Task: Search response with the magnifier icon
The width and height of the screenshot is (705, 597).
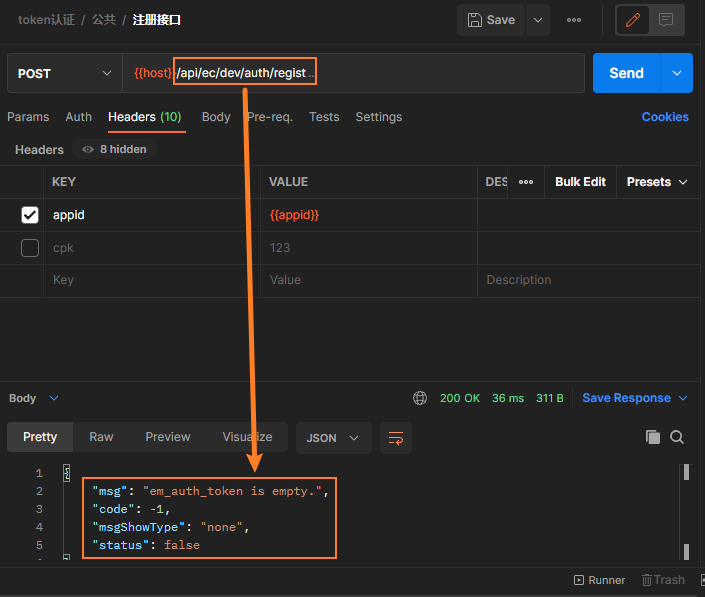Action: pyautogui.click(x=677, y=437)
